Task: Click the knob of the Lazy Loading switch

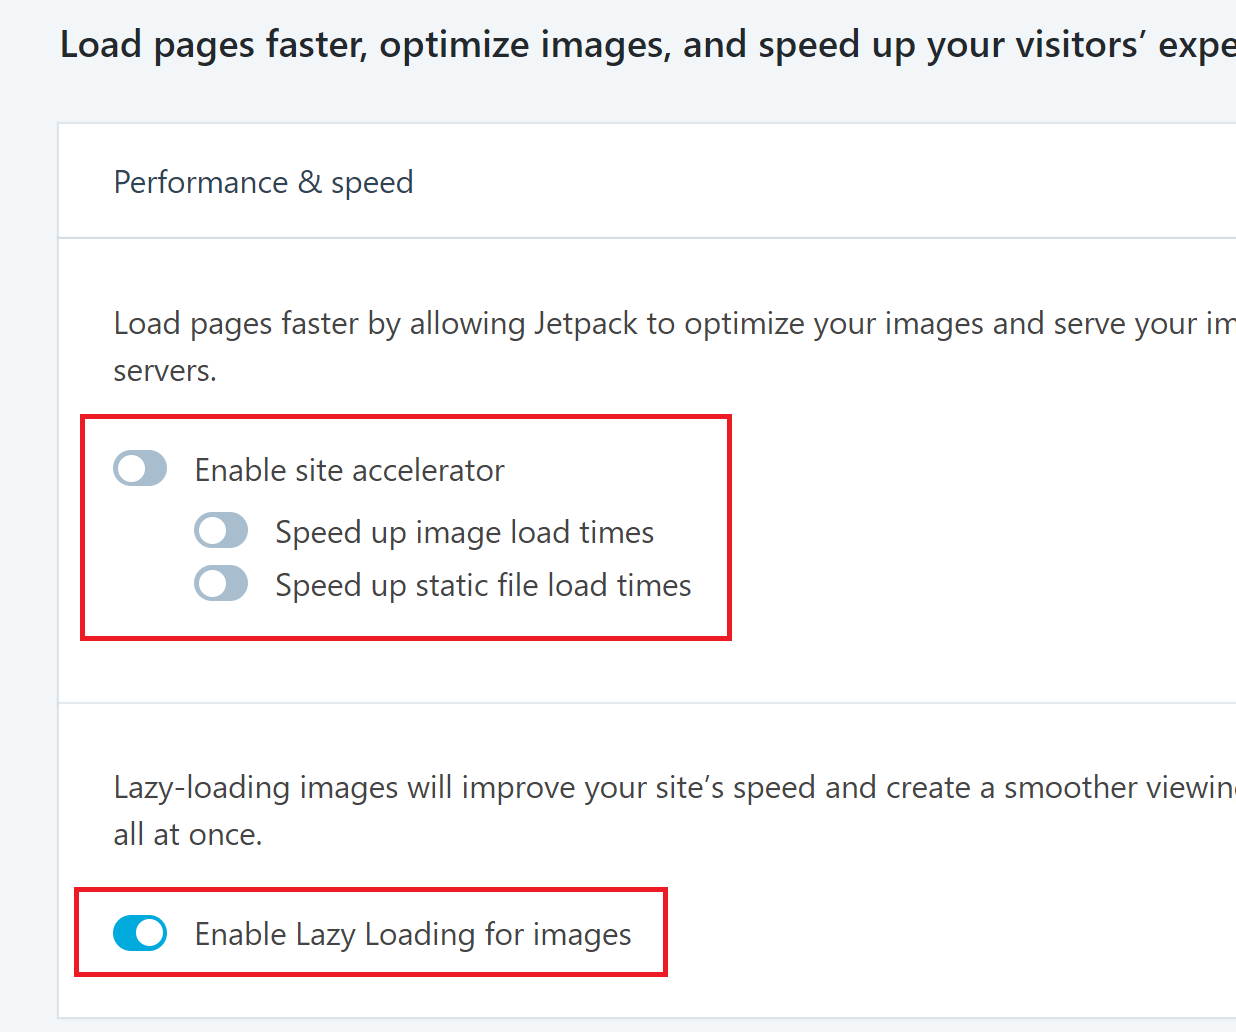Action: [151, 933]
